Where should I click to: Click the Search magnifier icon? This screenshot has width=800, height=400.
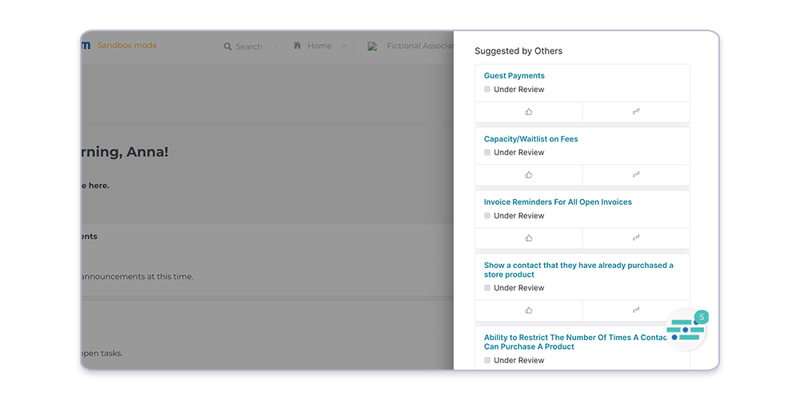pos(228,46)
